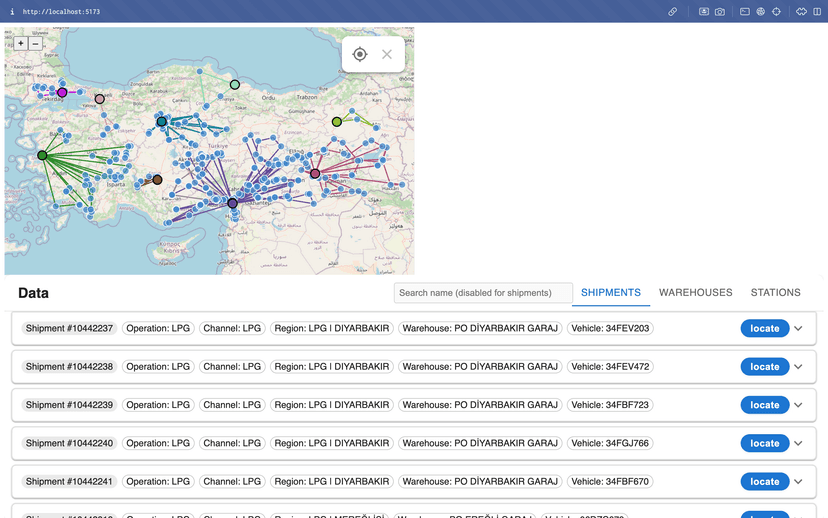The image size is (828, 518).
Task: Expand the Shipment #10442239 row
Action: (x=798, y=405)
